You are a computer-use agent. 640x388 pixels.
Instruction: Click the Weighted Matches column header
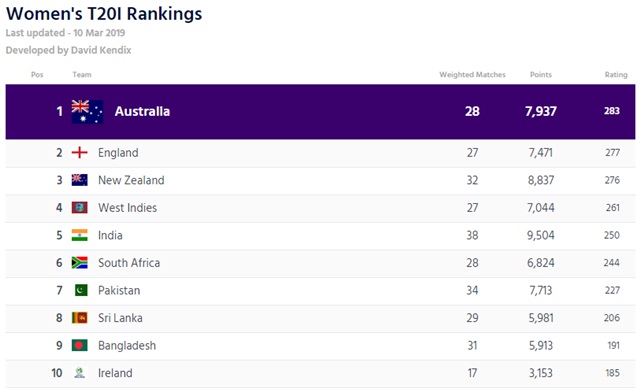(472, 75)
